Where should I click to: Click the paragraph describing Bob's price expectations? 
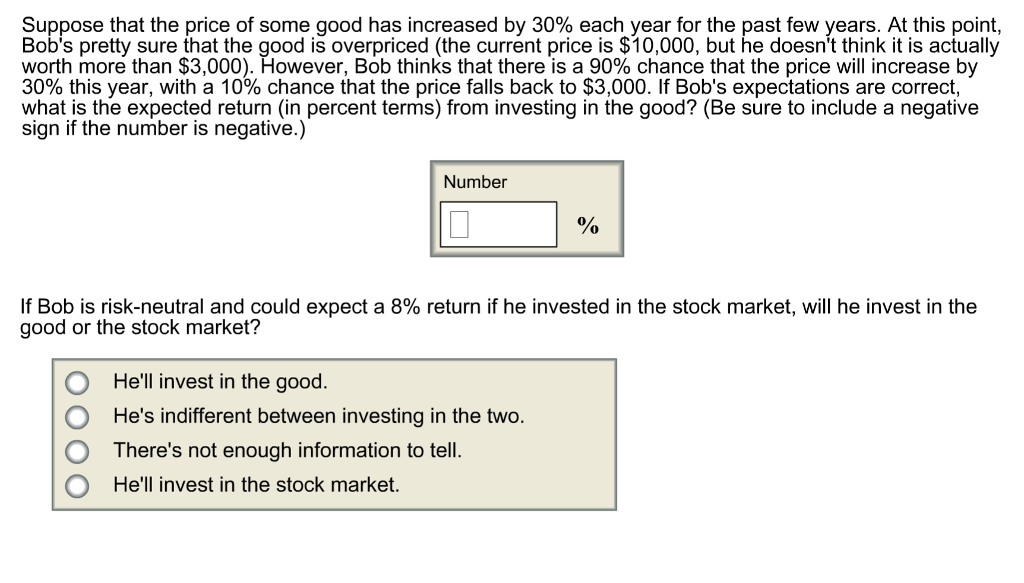click(512, 75)
